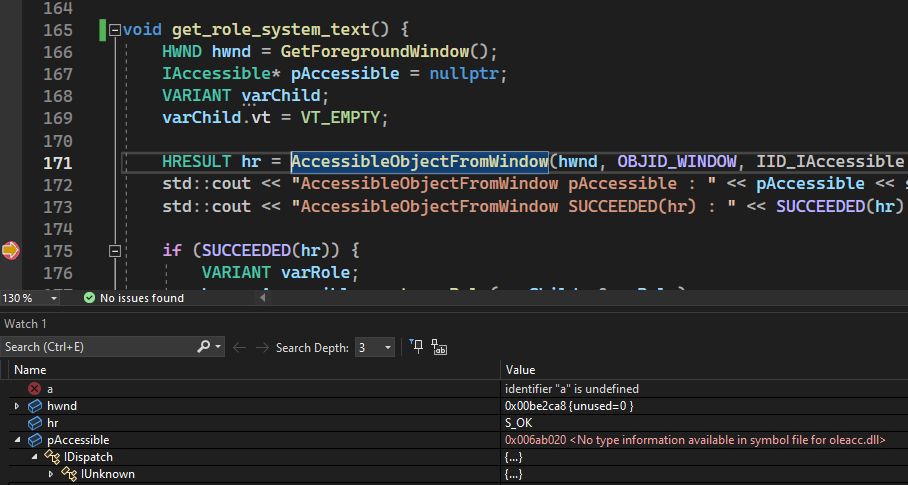The height and width of the screenshot is (485, 908).
Task: Click the S_OK value cell
Action: pos(519,423)
